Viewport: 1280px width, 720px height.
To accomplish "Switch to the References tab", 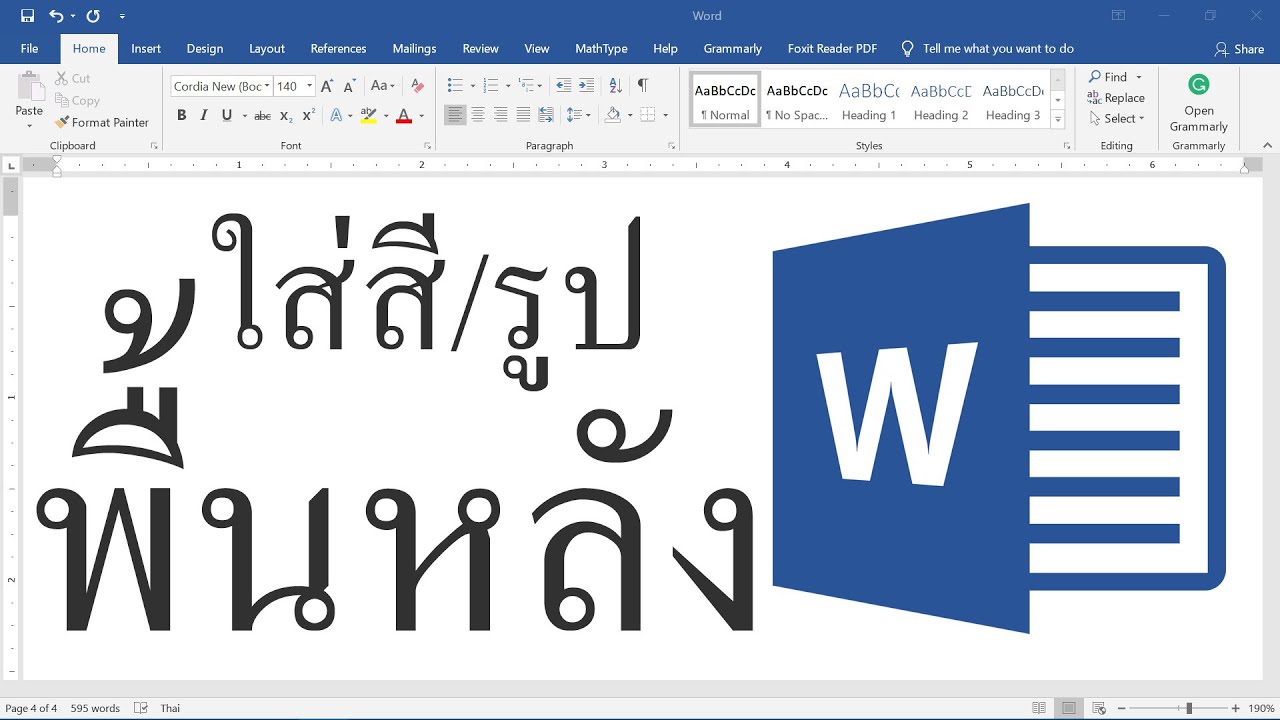I will coord(338,48).
